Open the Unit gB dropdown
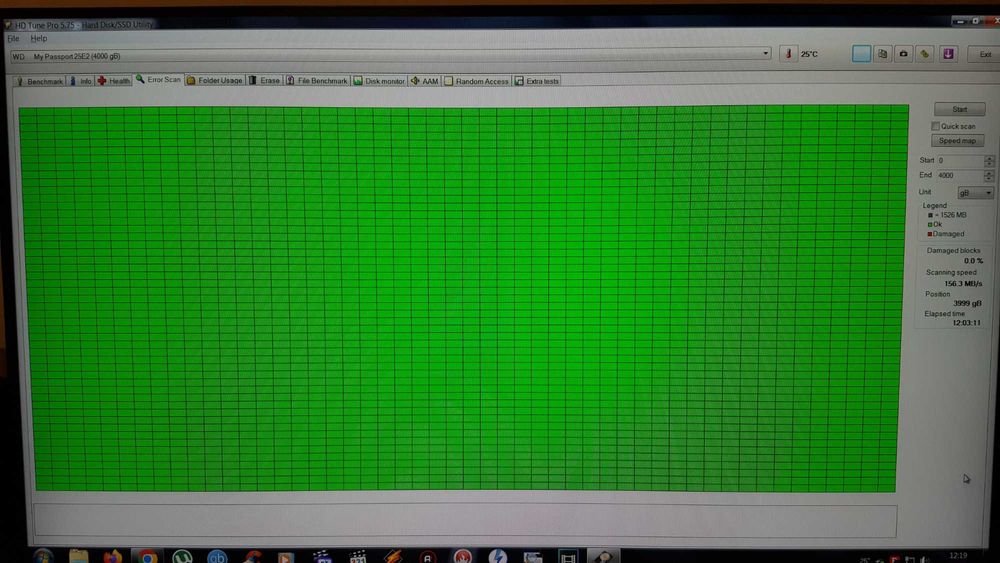 click(x=975, y=193)
